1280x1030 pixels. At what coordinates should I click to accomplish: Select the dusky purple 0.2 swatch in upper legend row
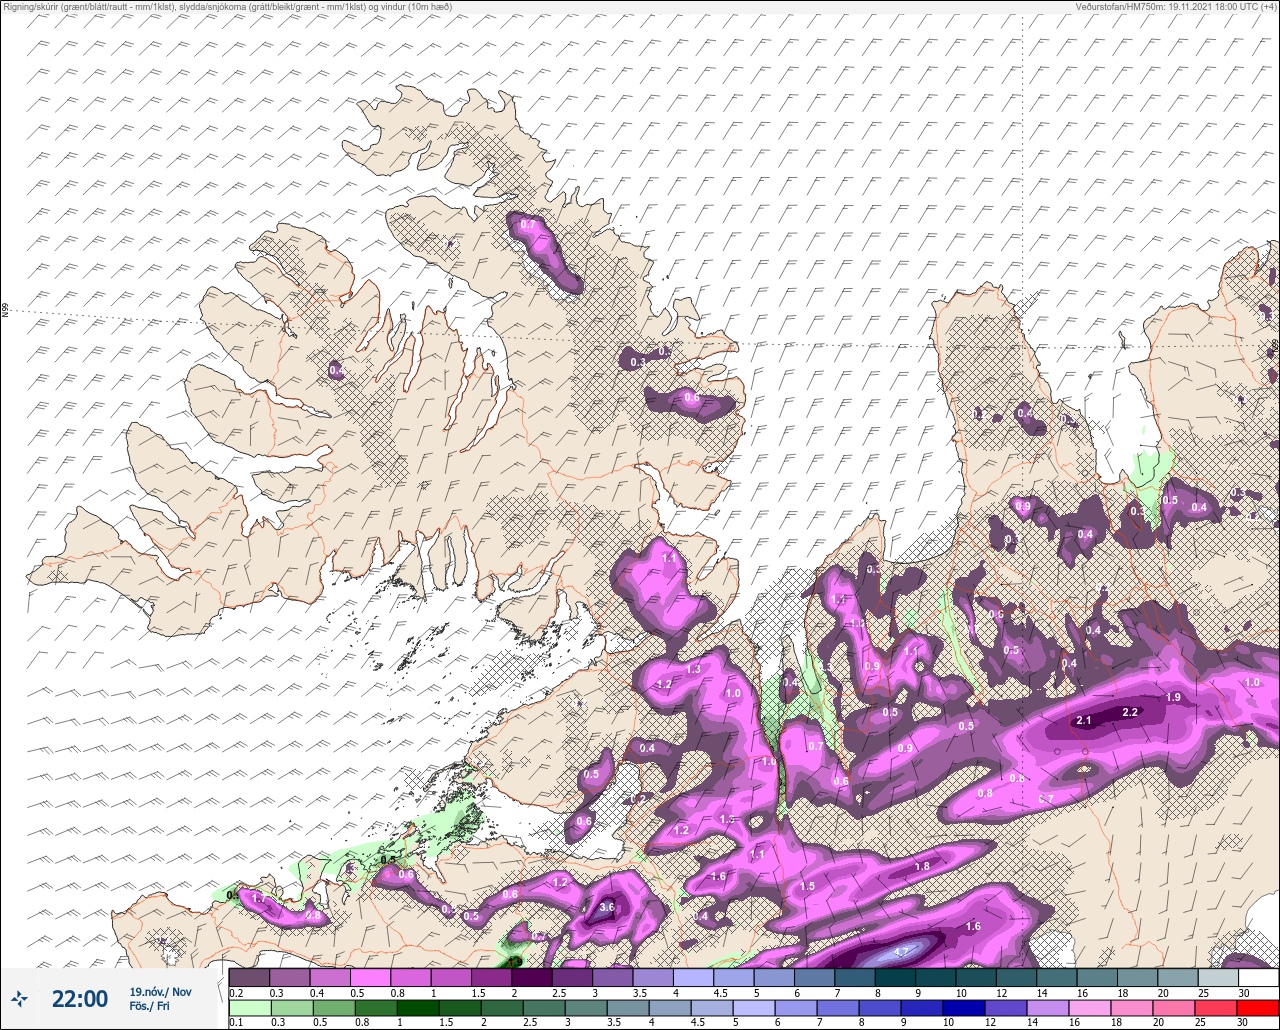coord(249,977)
